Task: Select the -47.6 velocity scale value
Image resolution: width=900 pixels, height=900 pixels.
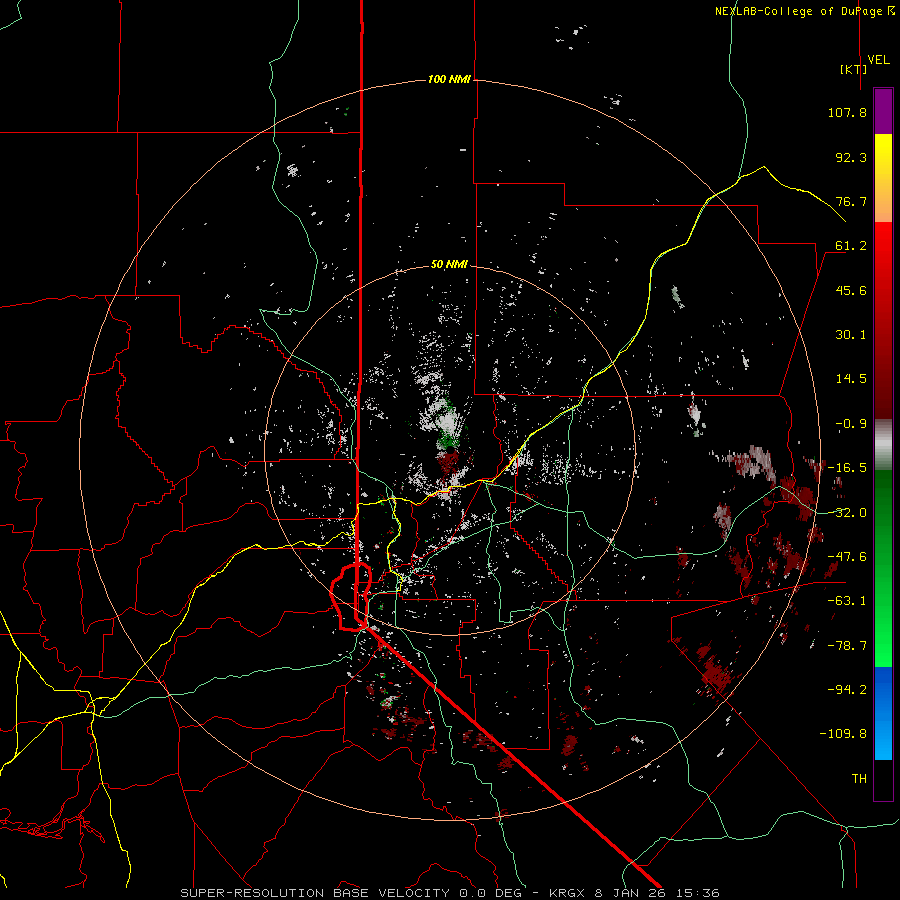Action: tap(847, 557)
